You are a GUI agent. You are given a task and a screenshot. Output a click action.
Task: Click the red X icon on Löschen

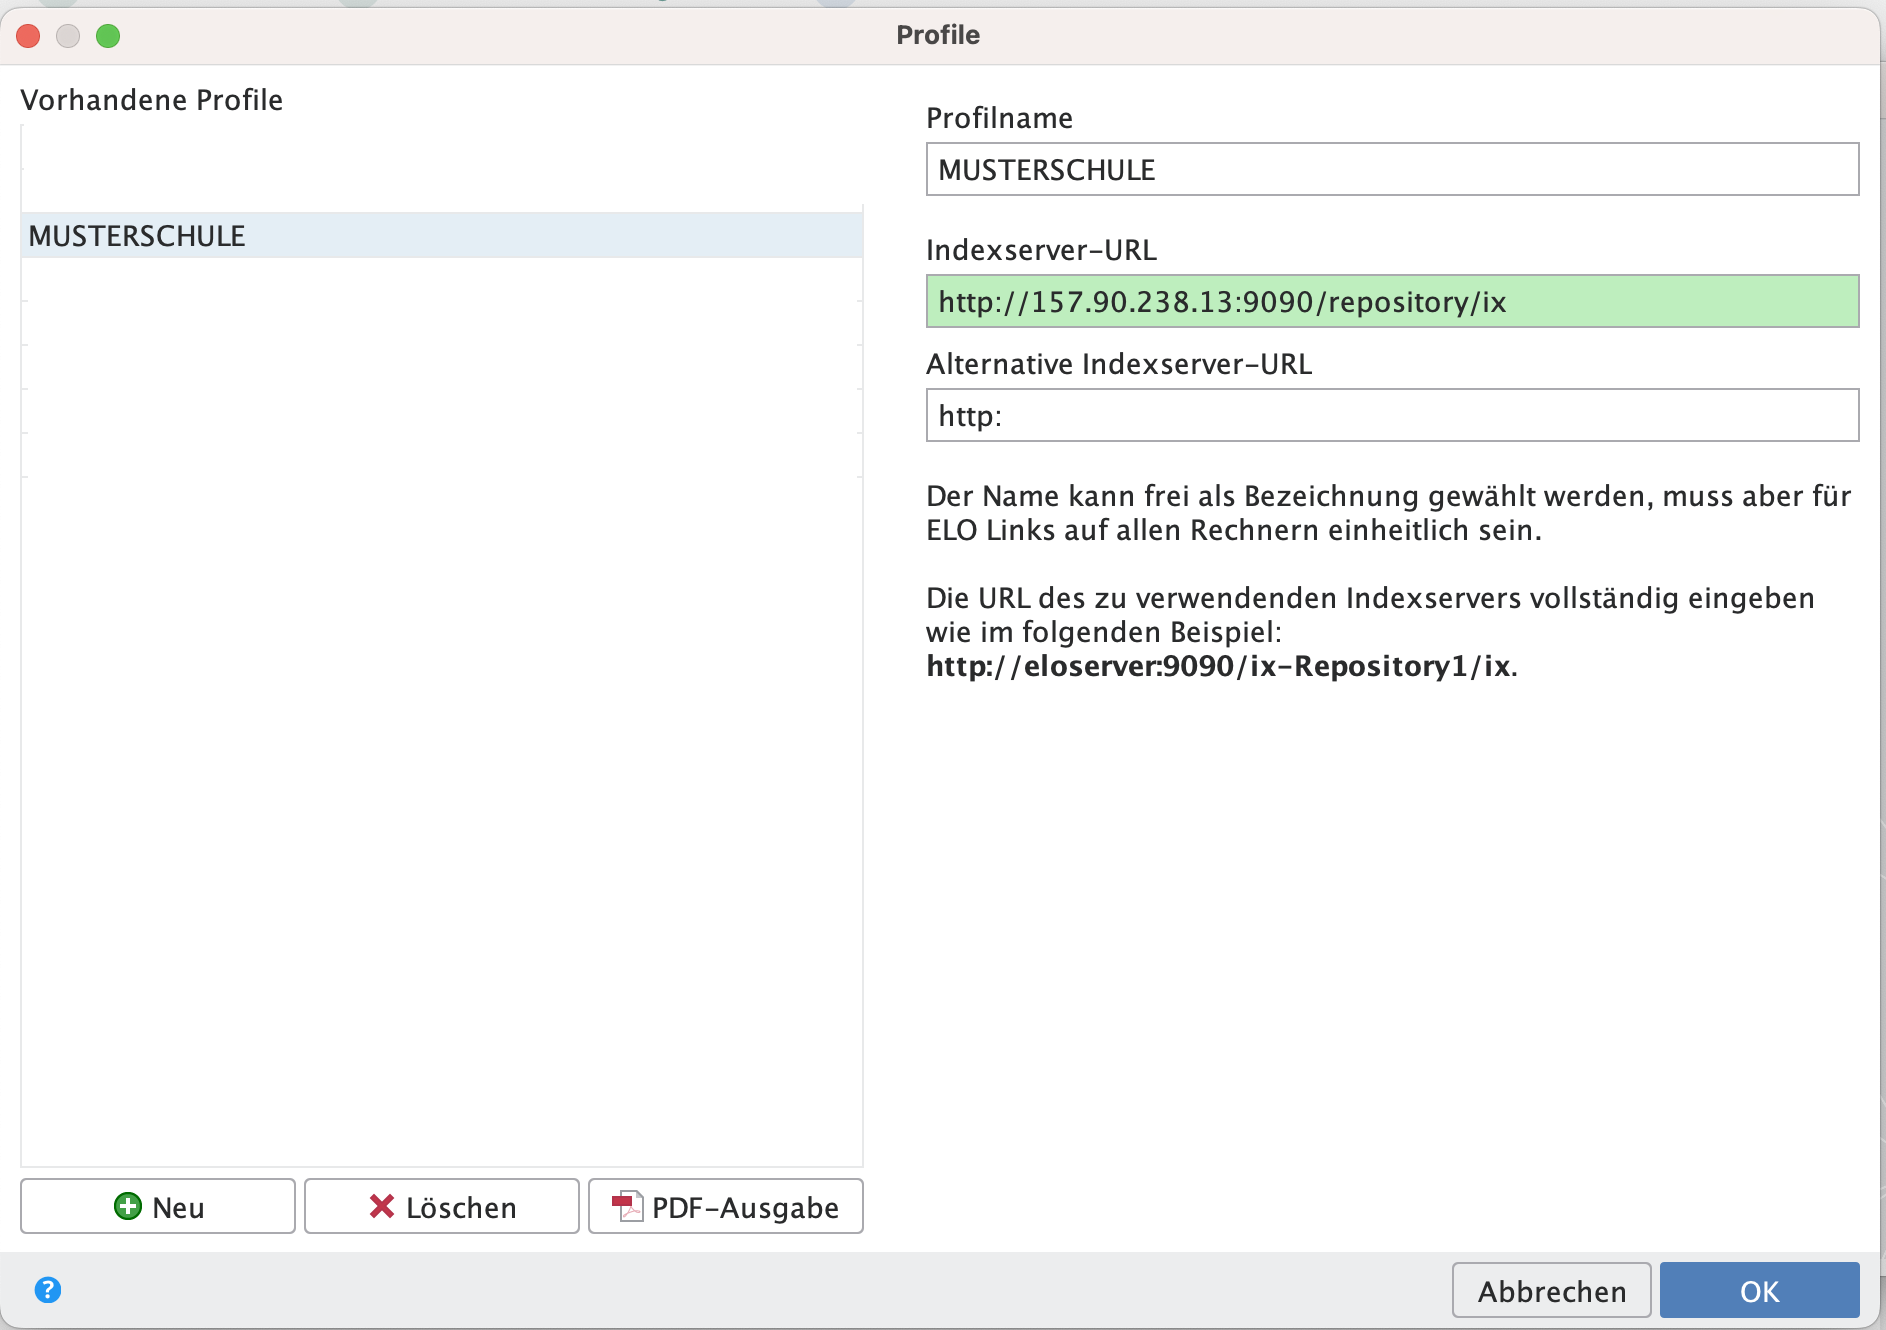pos(381,1207)
